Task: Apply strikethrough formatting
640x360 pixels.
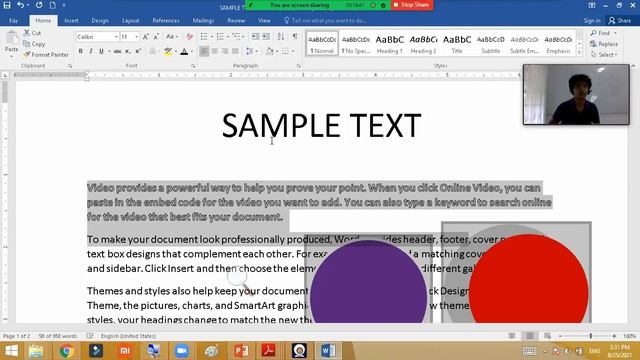Action: pyautogui.click(x=118, y=51)
